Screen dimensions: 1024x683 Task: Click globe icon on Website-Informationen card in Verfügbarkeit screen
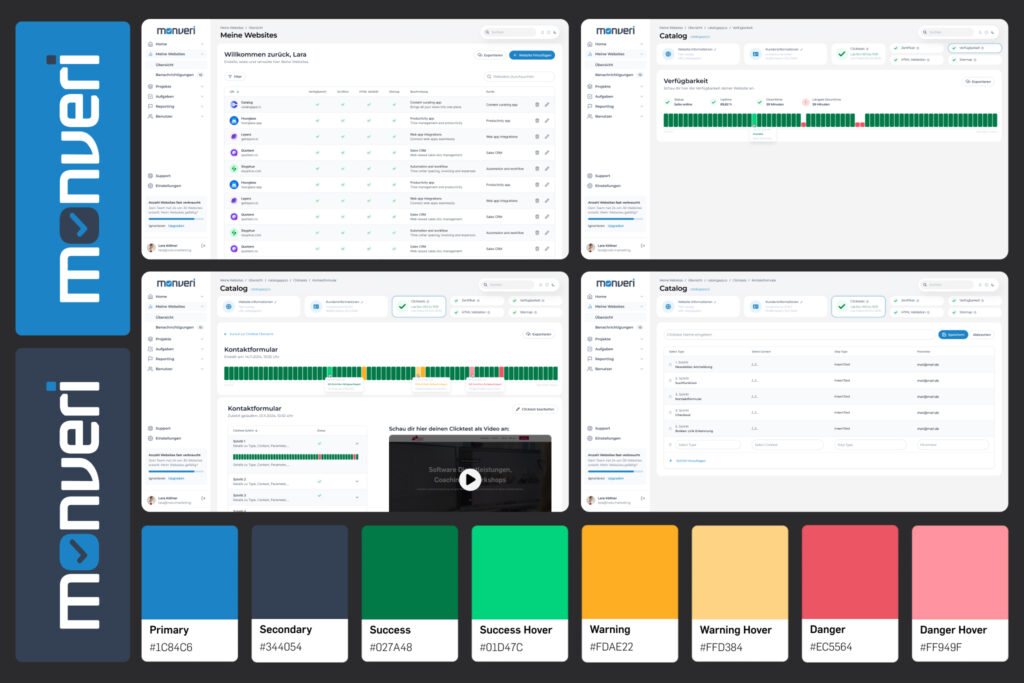668,54
